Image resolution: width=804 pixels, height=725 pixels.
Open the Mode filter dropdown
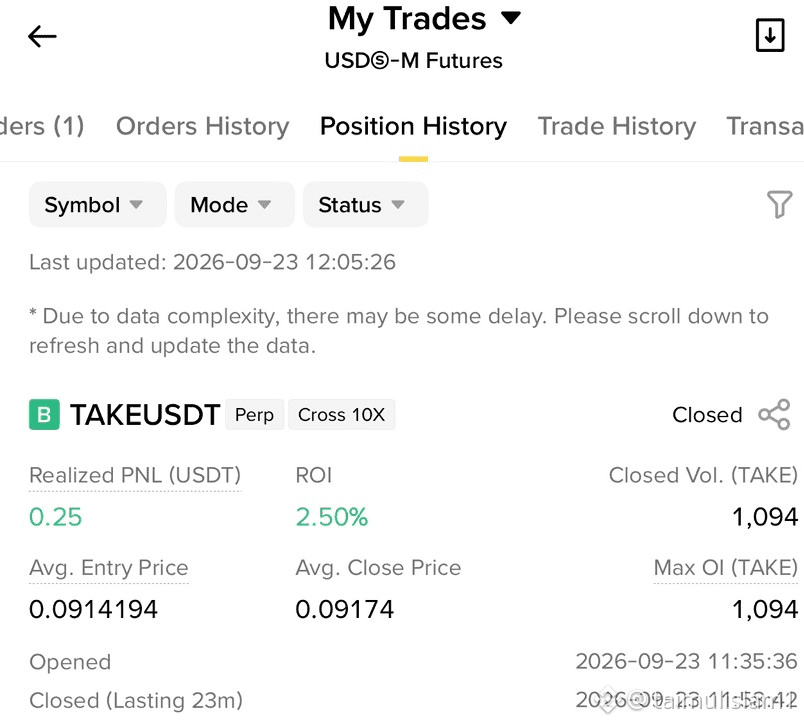point(234,205)
